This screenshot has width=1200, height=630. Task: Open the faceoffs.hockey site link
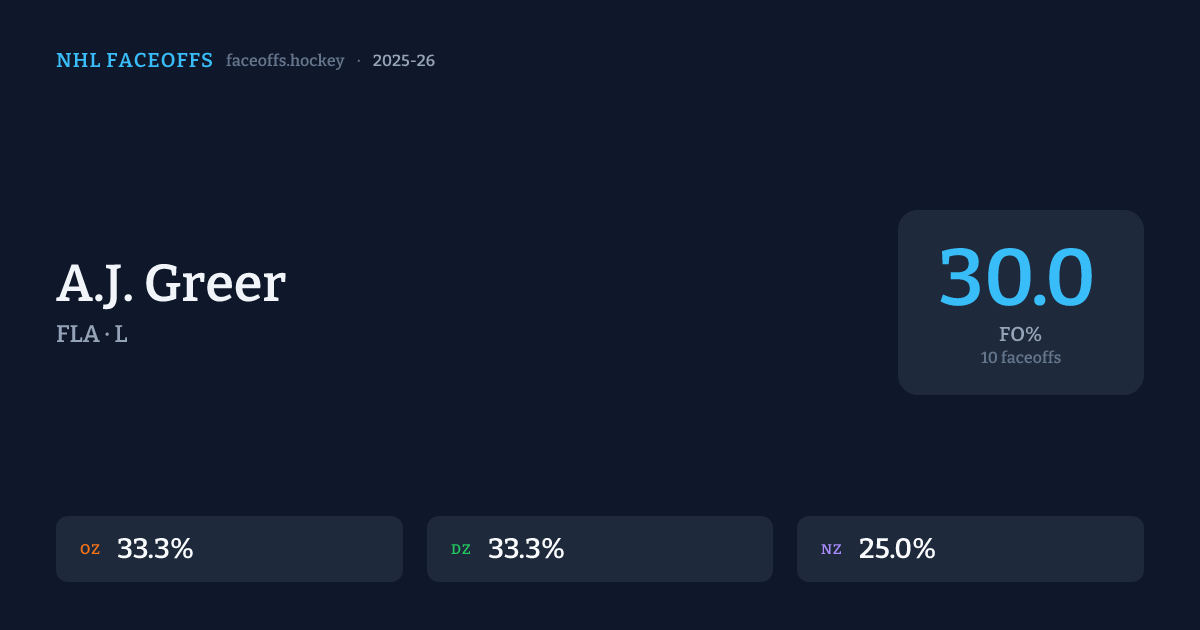click(285, 61)
